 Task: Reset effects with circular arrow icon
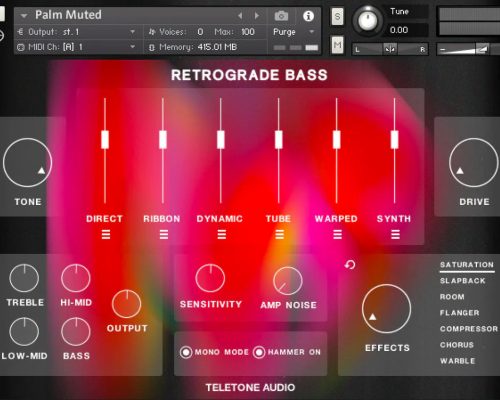[x=350, y=265]
